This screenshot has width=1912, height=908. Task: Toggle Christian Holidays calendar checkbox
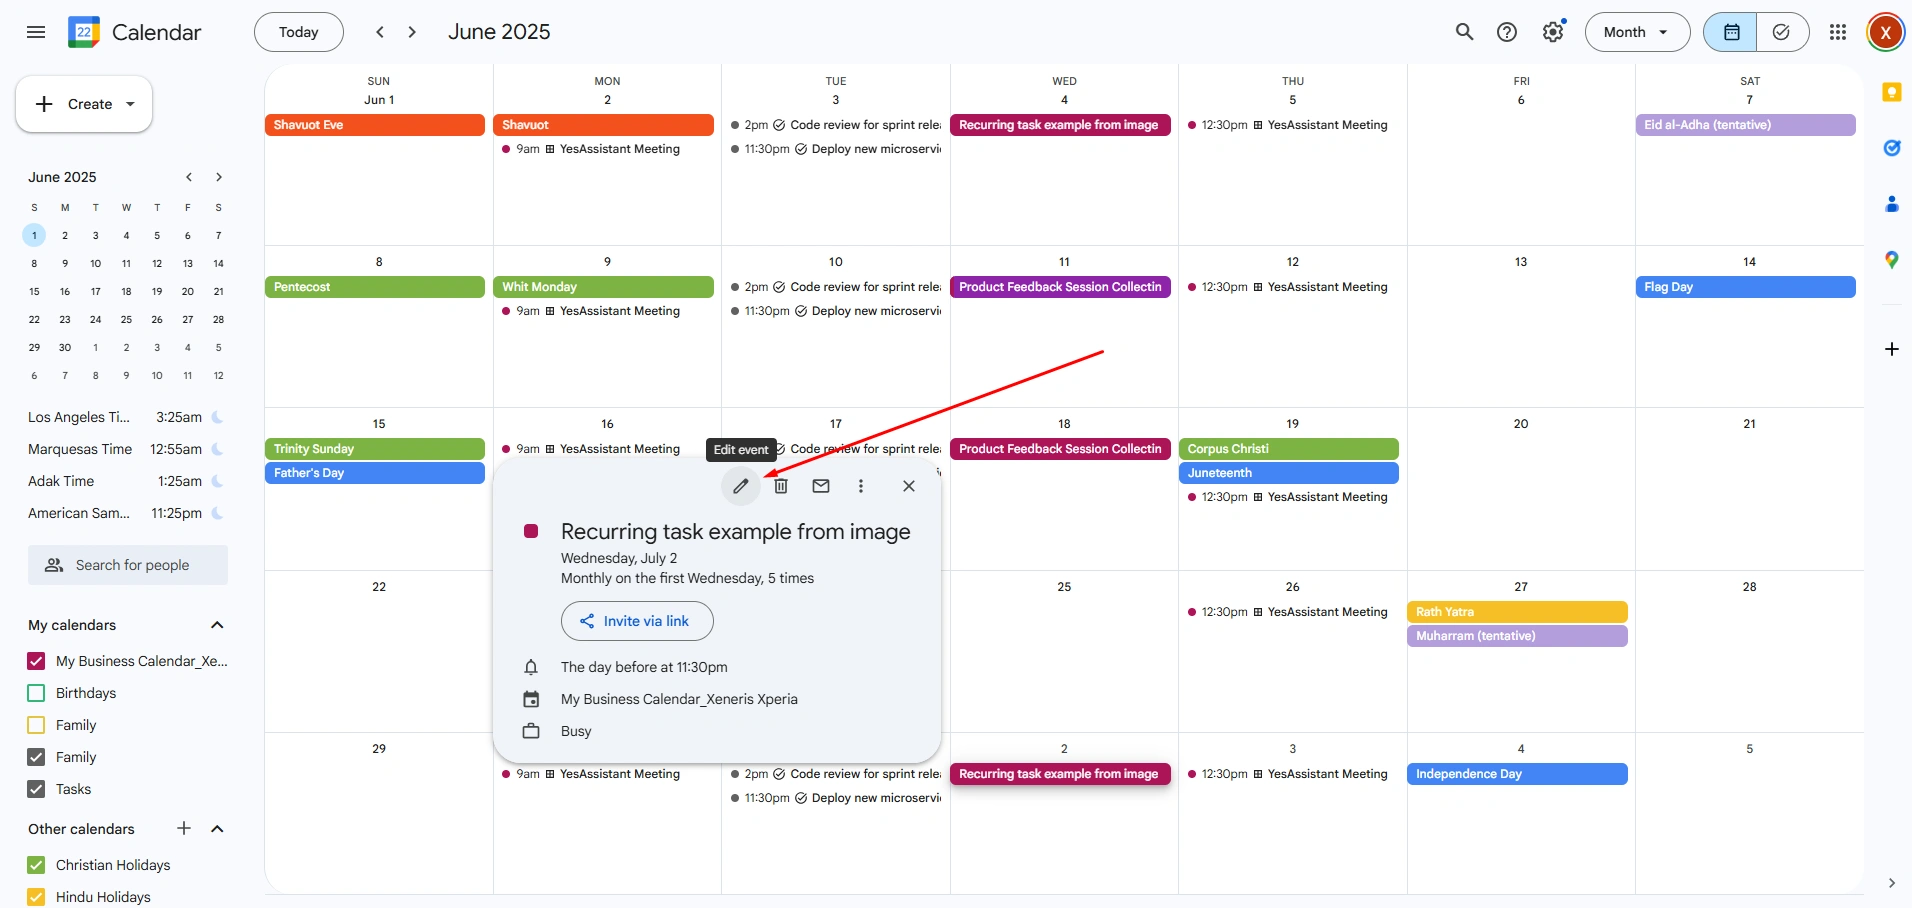tap(37, 865)
